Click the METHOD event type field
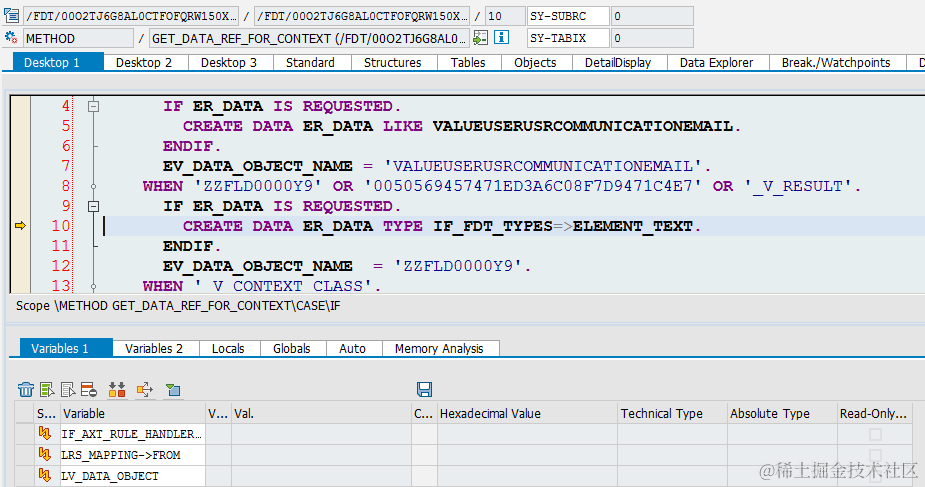Screen dimensions: 925x487 pos(78,38)
